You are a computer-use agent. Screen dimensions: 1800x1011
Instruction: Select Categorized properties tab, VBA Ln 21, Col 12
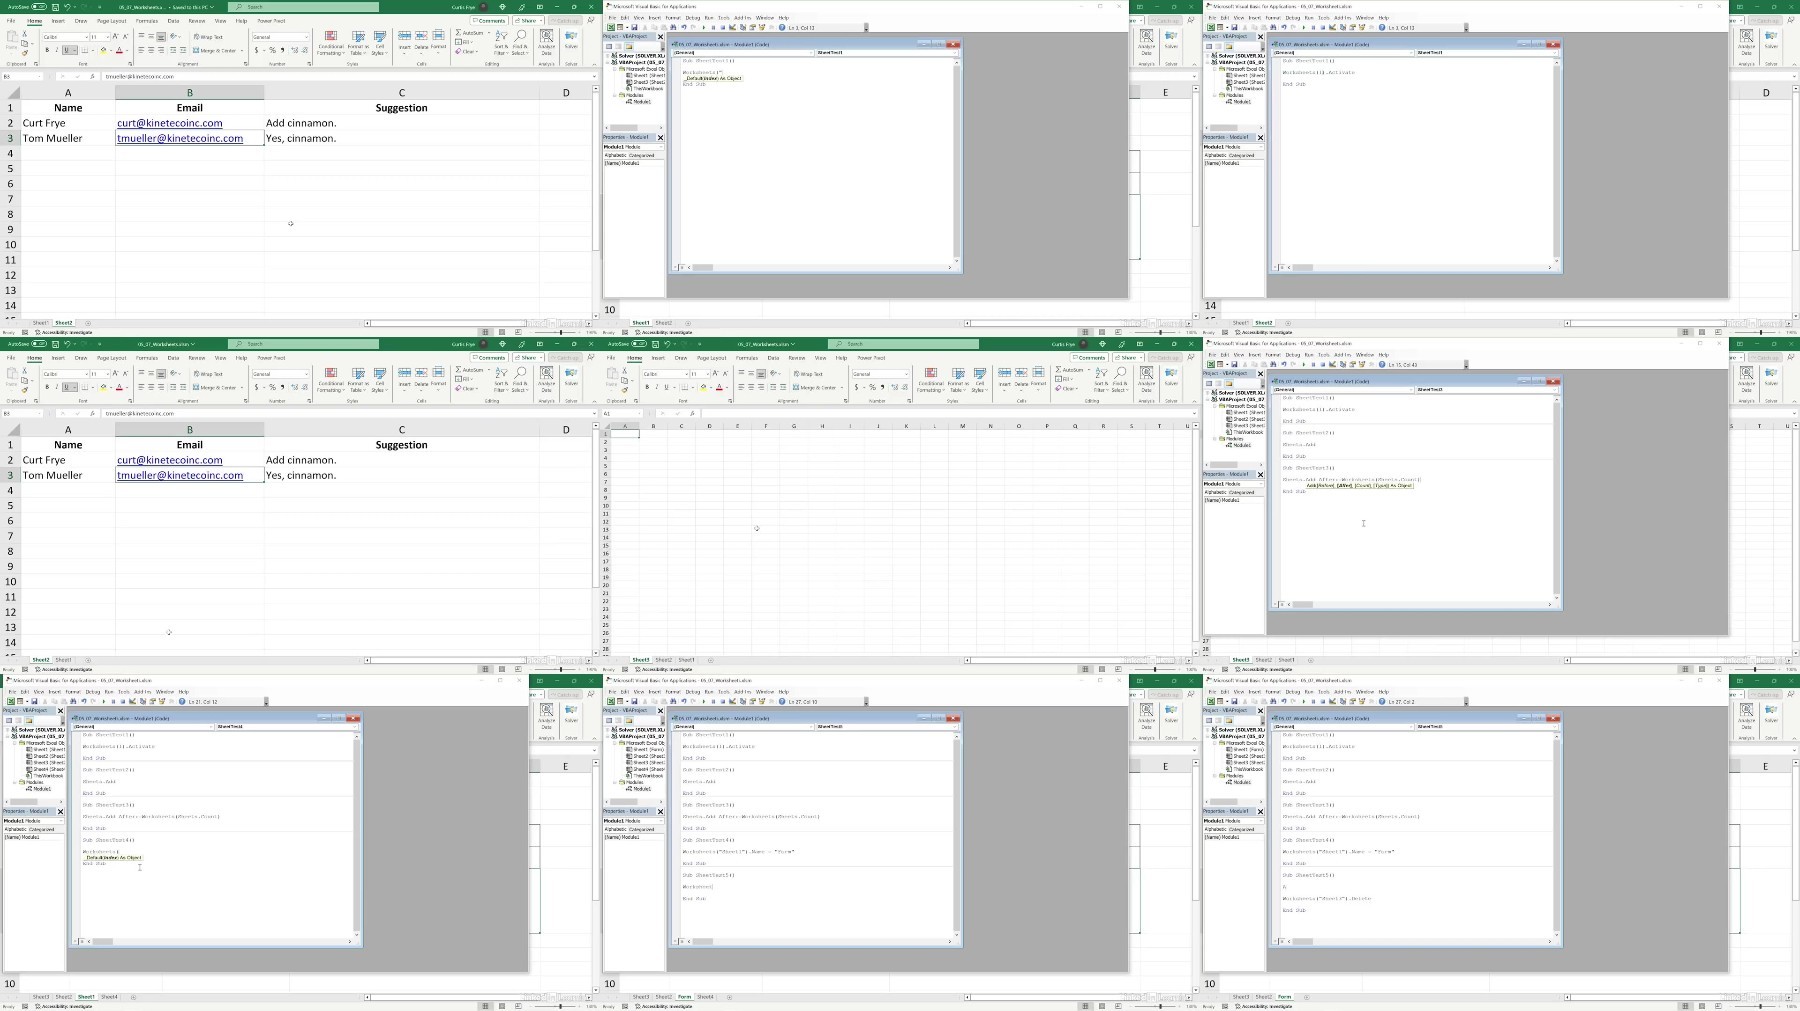[x=42, y=829]
